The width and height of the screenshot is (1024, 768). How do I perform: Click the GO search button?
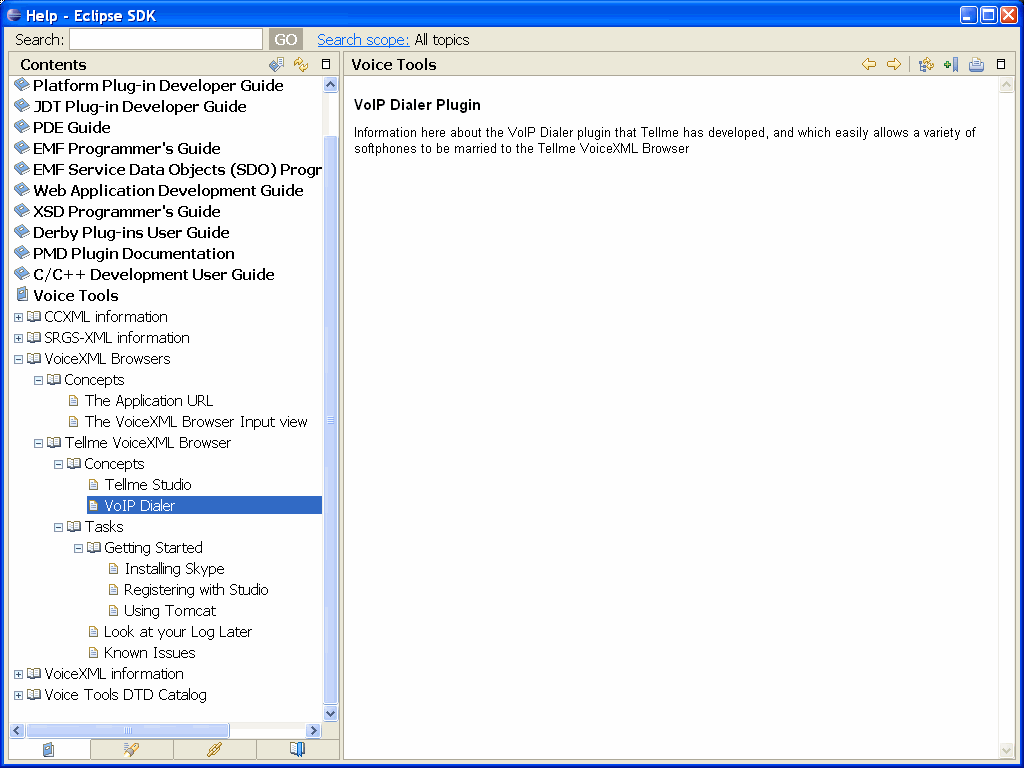pyautogui.click(x=285, y=39)
